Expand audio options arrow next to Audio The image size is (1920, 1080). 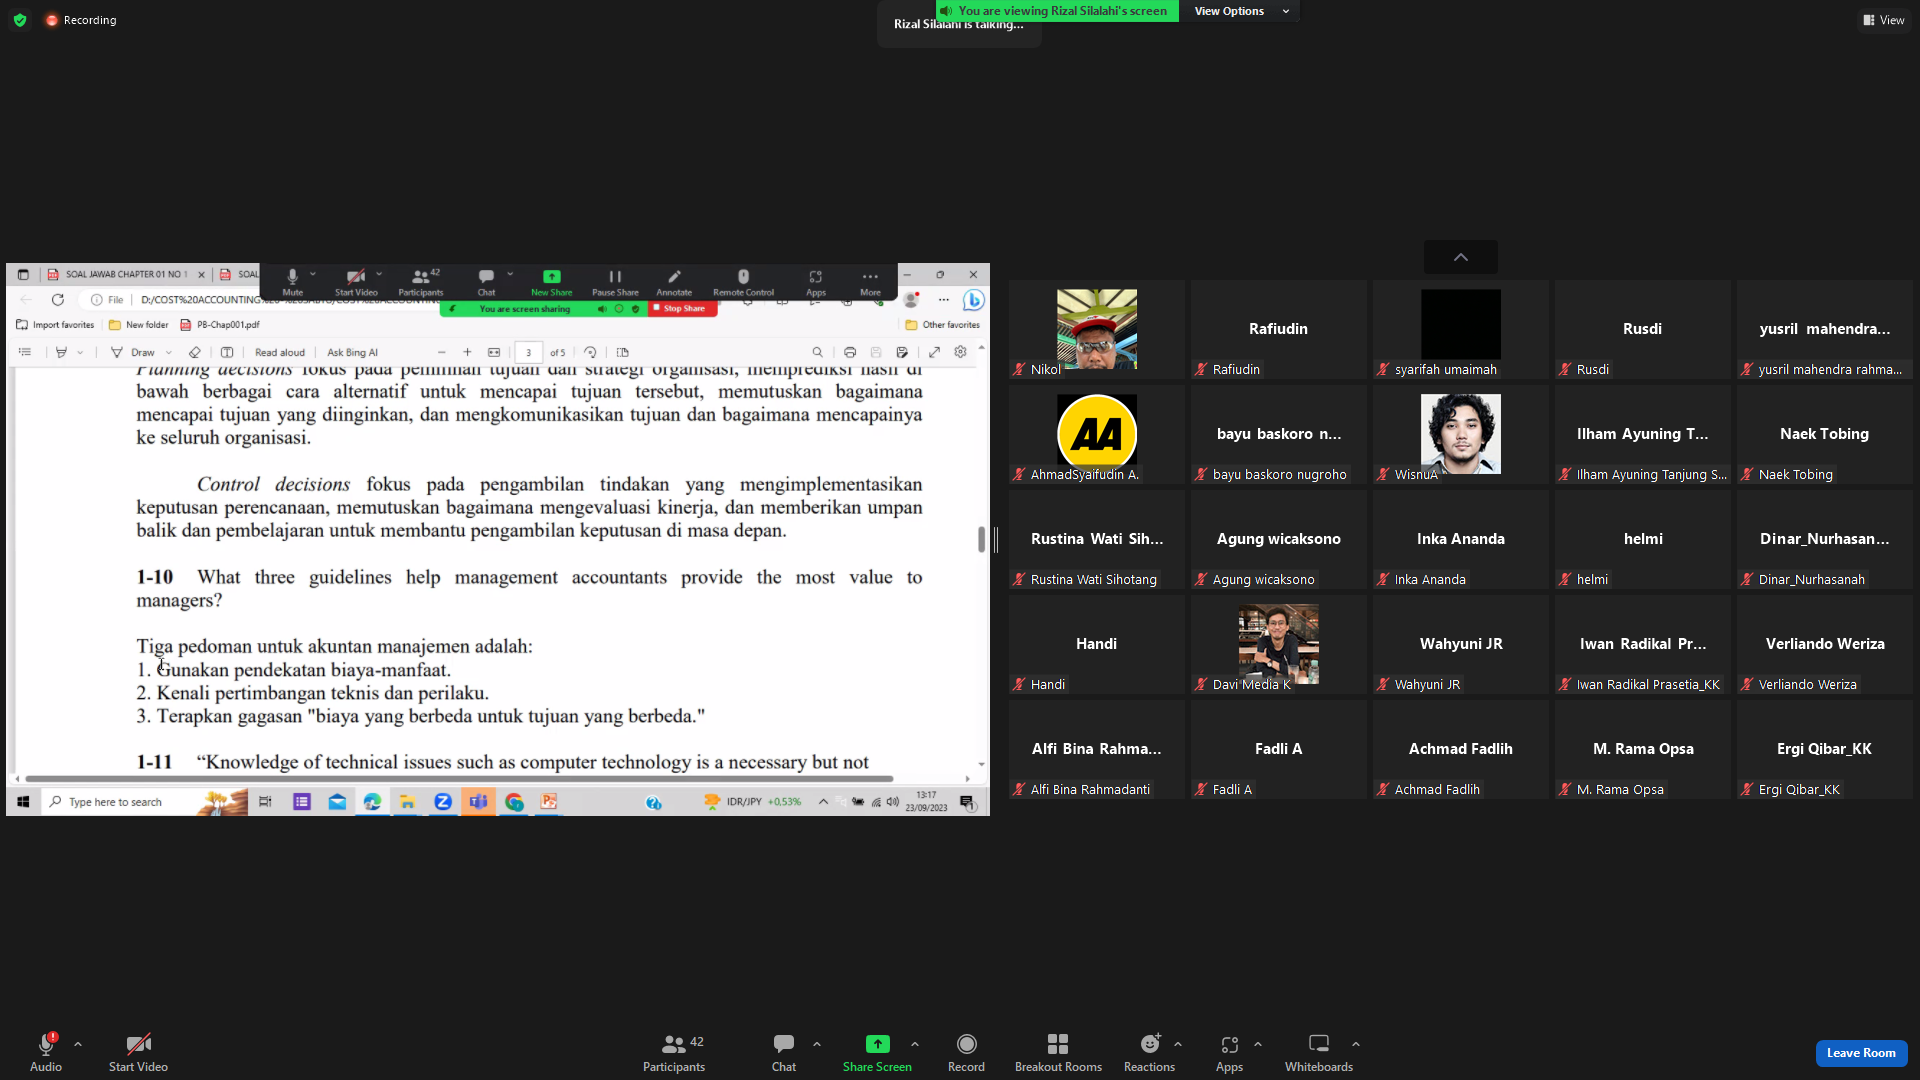(78, 1044)
